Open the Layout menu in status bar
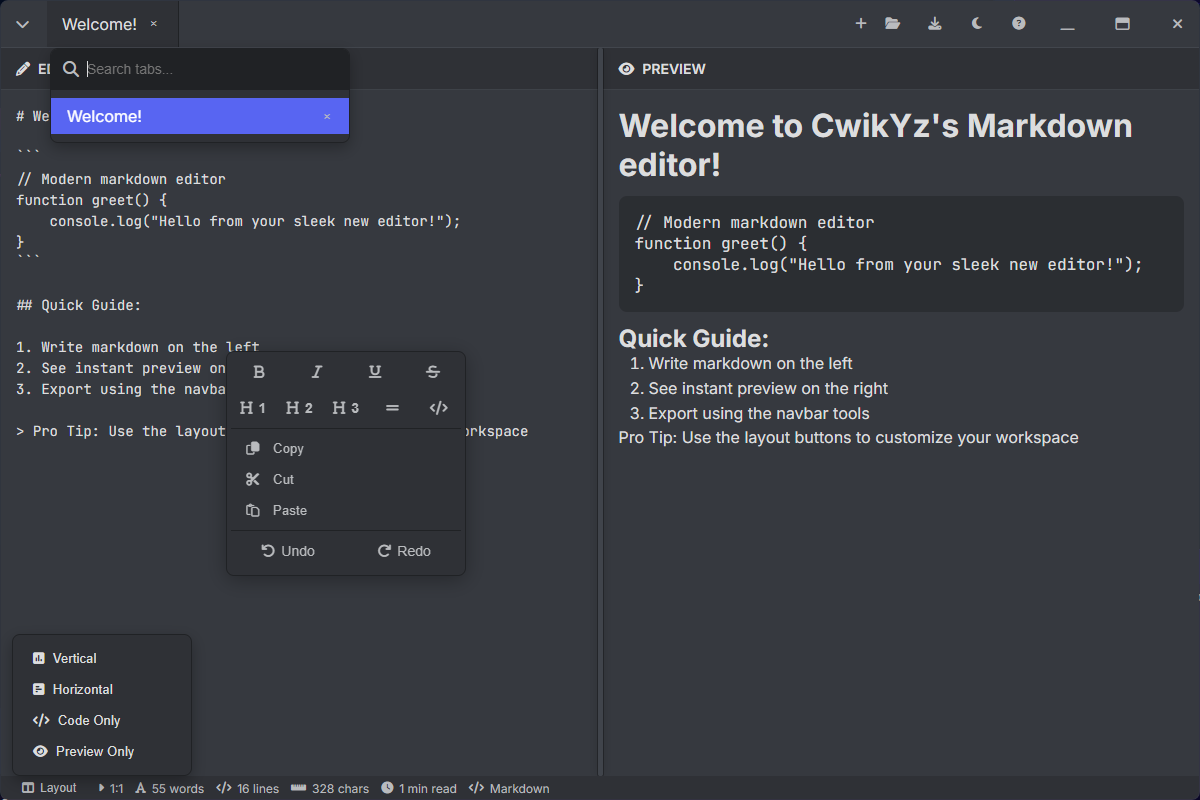This screenshot has width=1200, height=800. (49, 788)
